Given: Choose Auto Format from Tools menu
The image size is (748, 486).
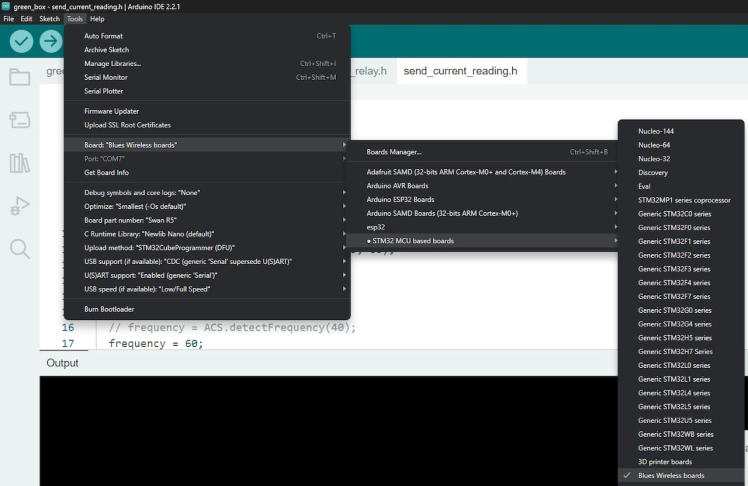Looking at the screenshot, I should (207, 36).
